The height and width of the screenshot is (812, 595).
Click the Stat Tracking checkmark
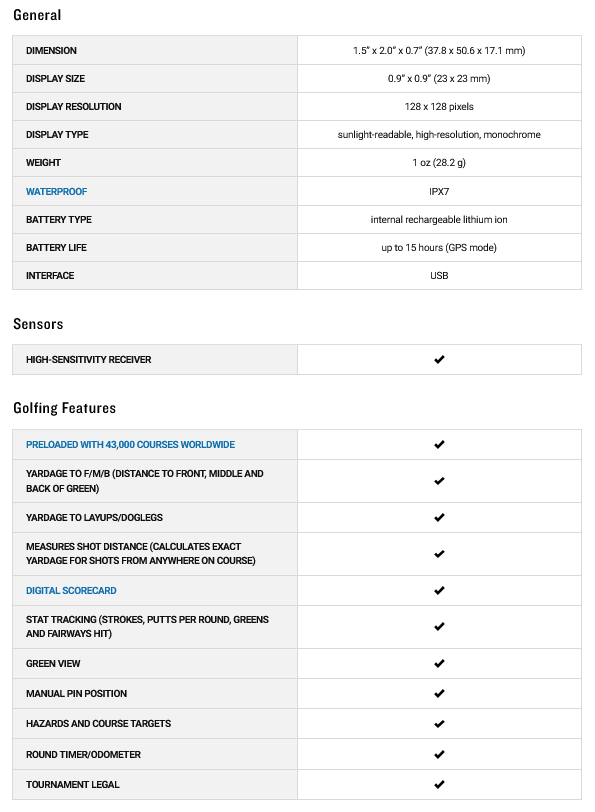pos(439,627)
